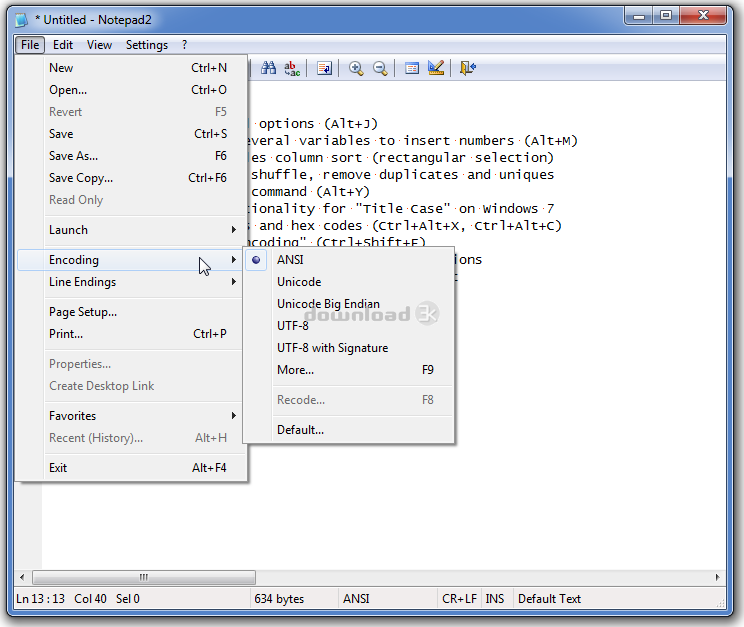Open the Edit menu
This screenshot has width=744, height=627.
coord(63,45)
